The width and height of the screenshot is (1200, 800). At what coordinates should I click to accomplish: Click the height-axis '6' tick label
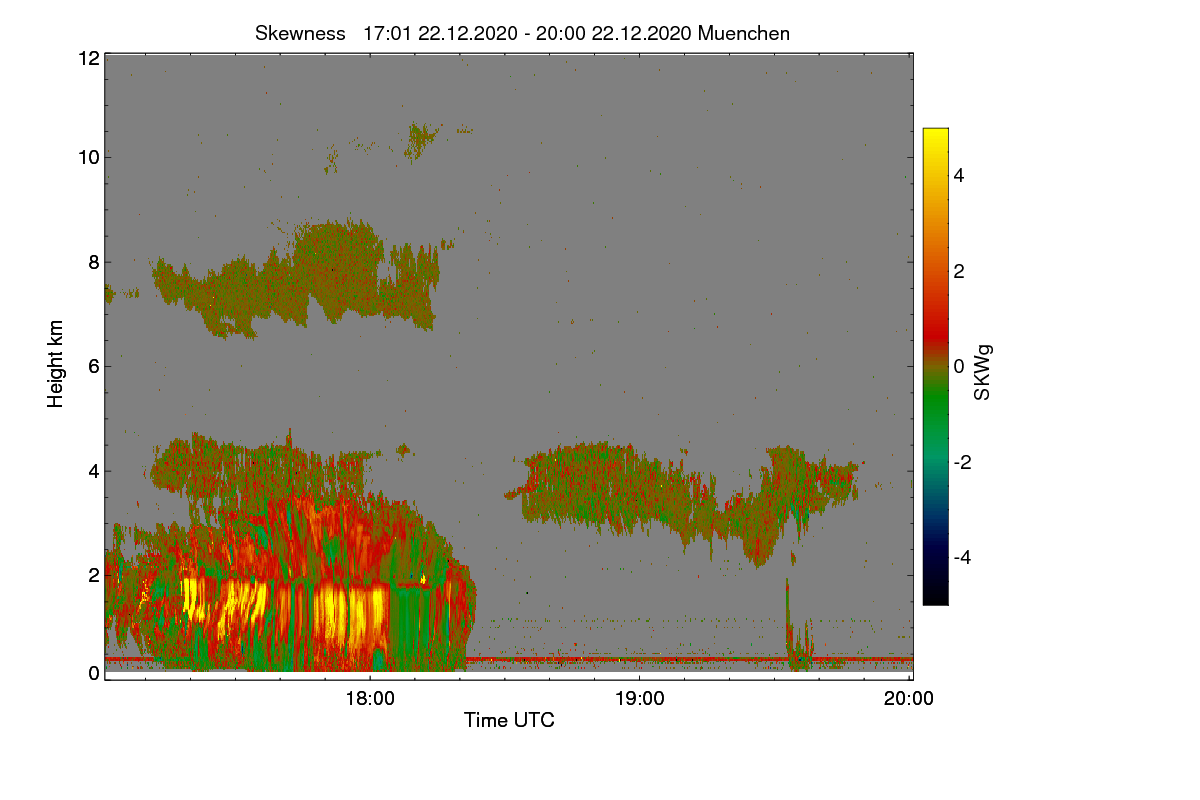93,366
